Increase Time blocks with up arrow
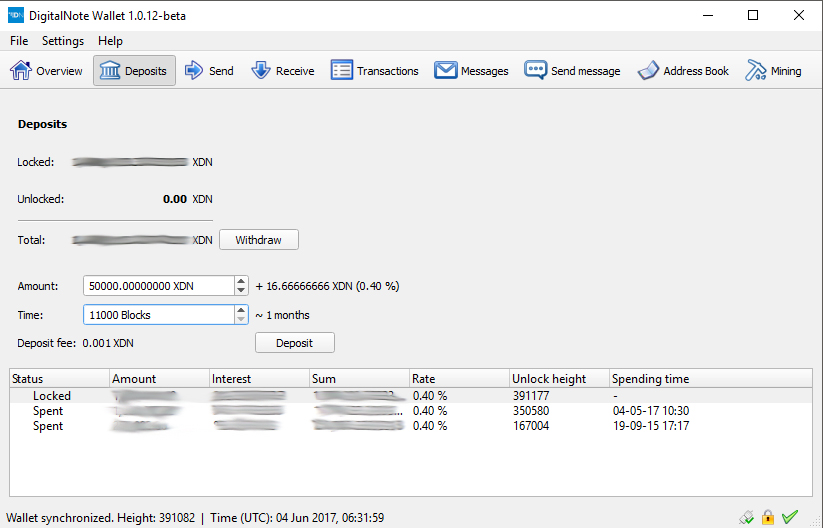This screenshot has height=528, width=823. click(241, 310)
